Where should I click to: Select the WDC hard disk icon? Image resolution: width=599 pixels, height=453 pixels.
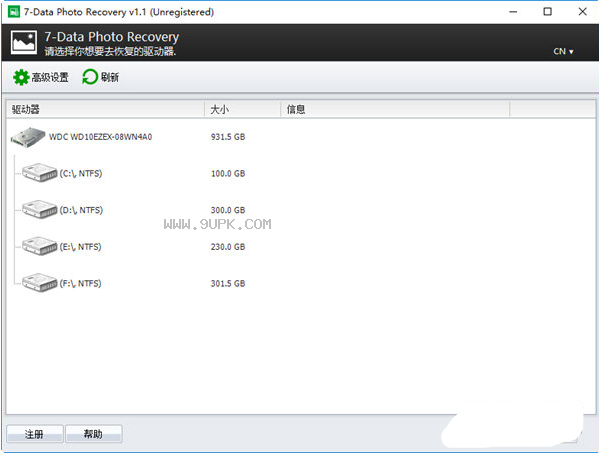click(x=28, y=137)
